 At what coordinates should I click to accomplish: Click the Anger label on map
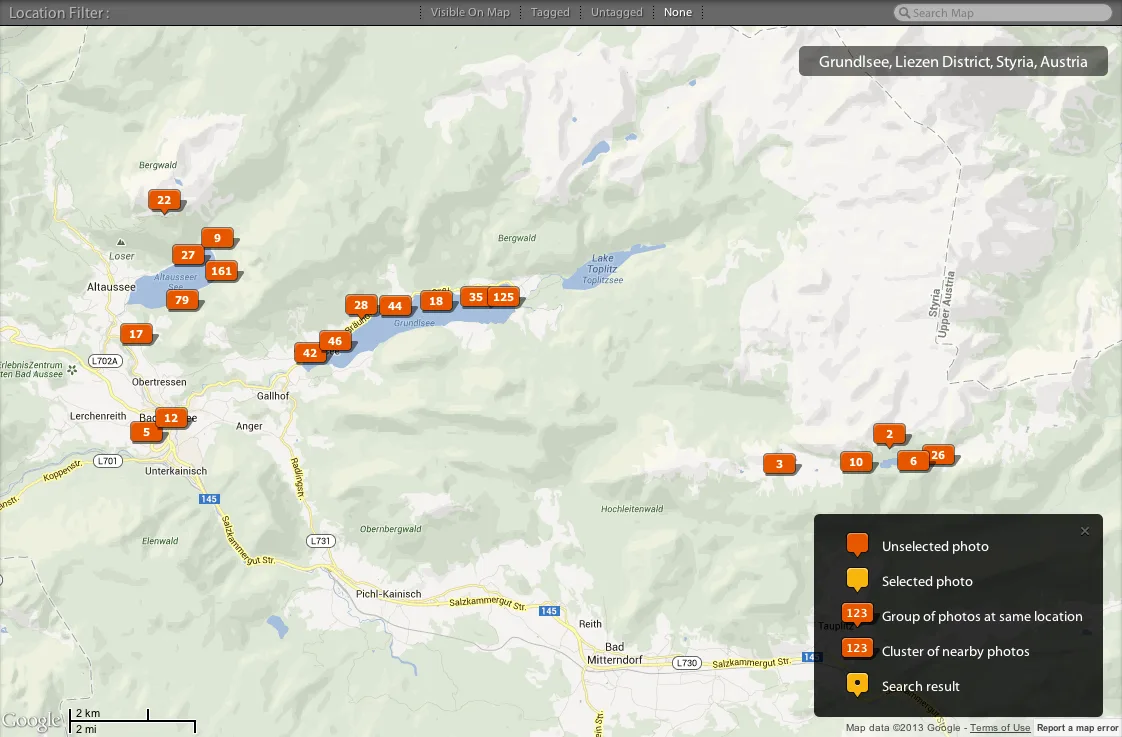tap(249, 426)
